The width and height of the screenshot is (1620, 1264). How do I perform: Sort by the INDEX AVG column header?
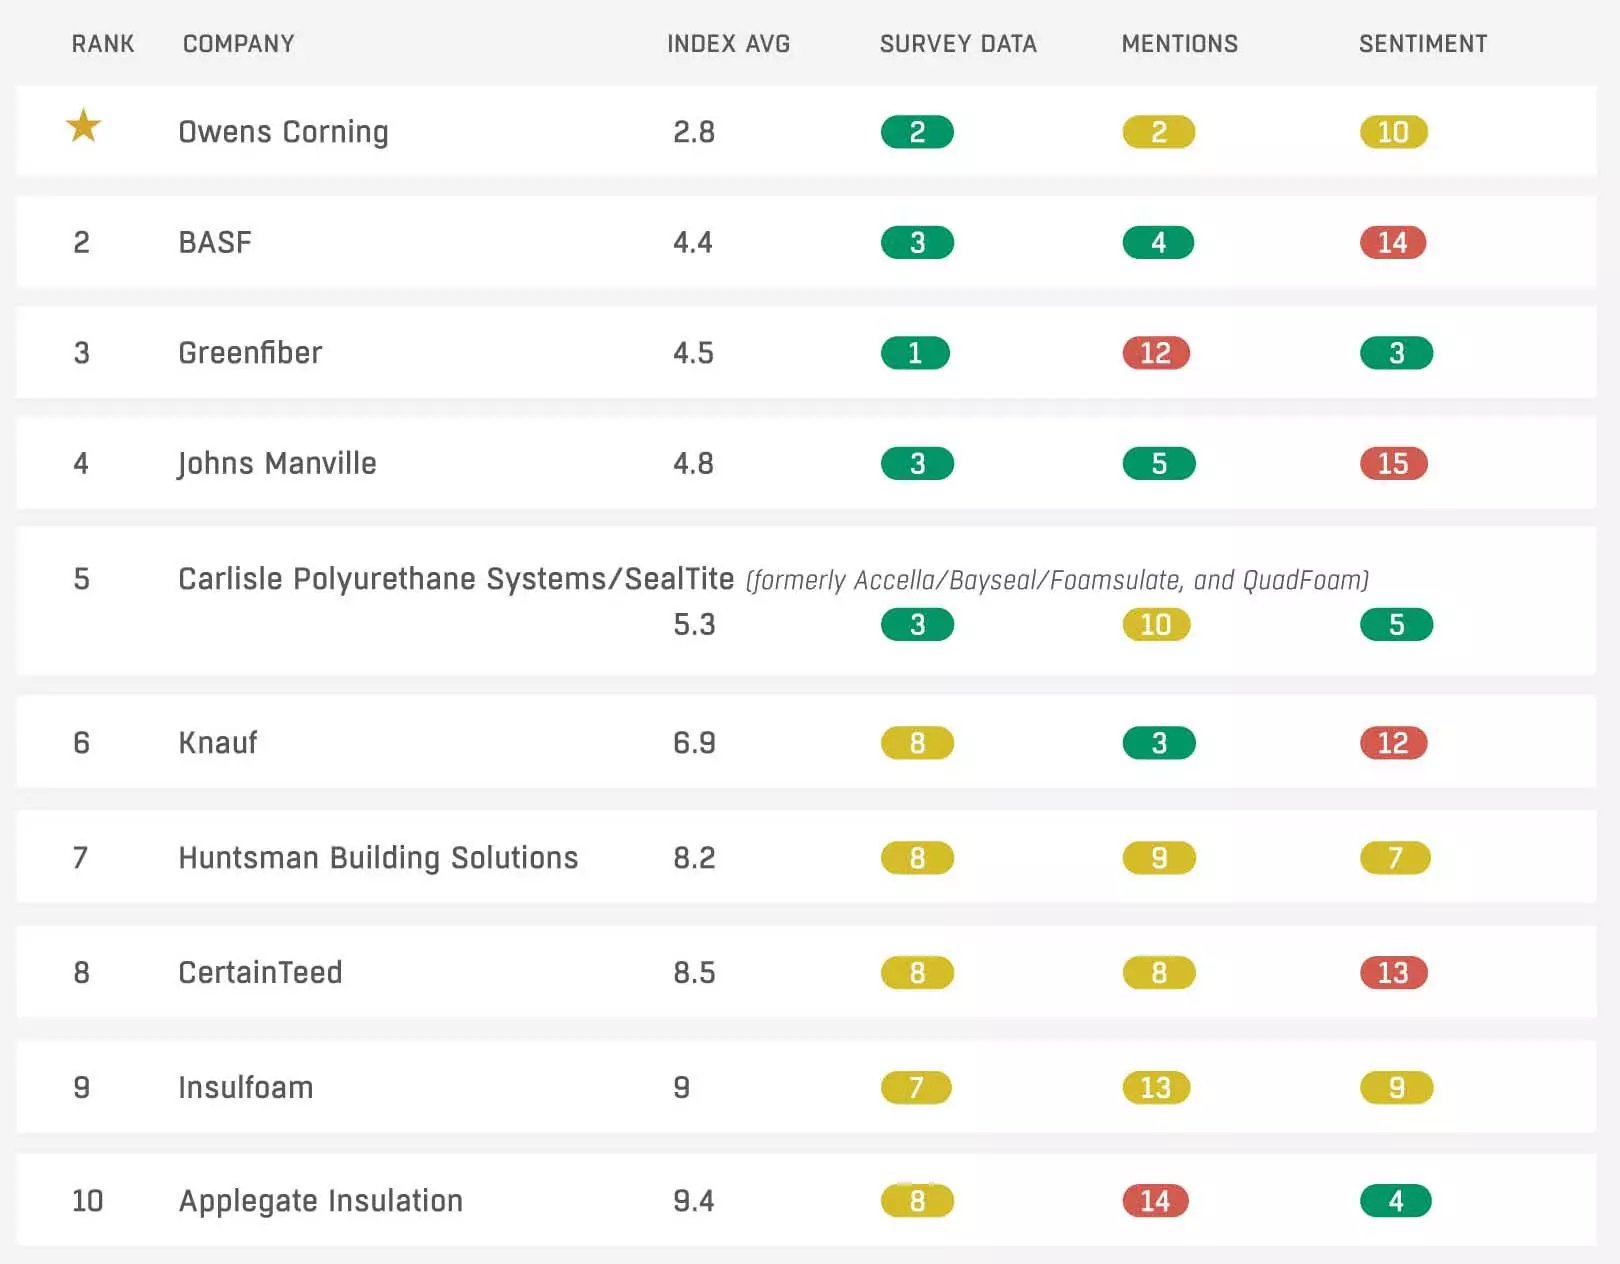coord(728,44)
